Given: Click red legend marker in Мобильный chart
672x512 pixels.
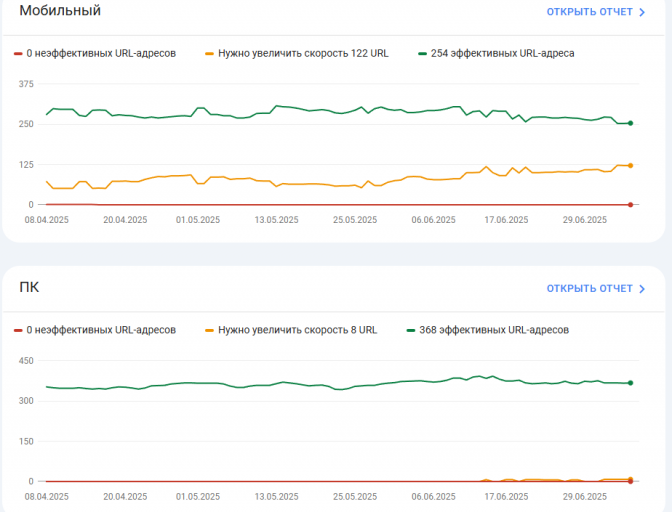Looking at the screenshot, I should 18,54.
